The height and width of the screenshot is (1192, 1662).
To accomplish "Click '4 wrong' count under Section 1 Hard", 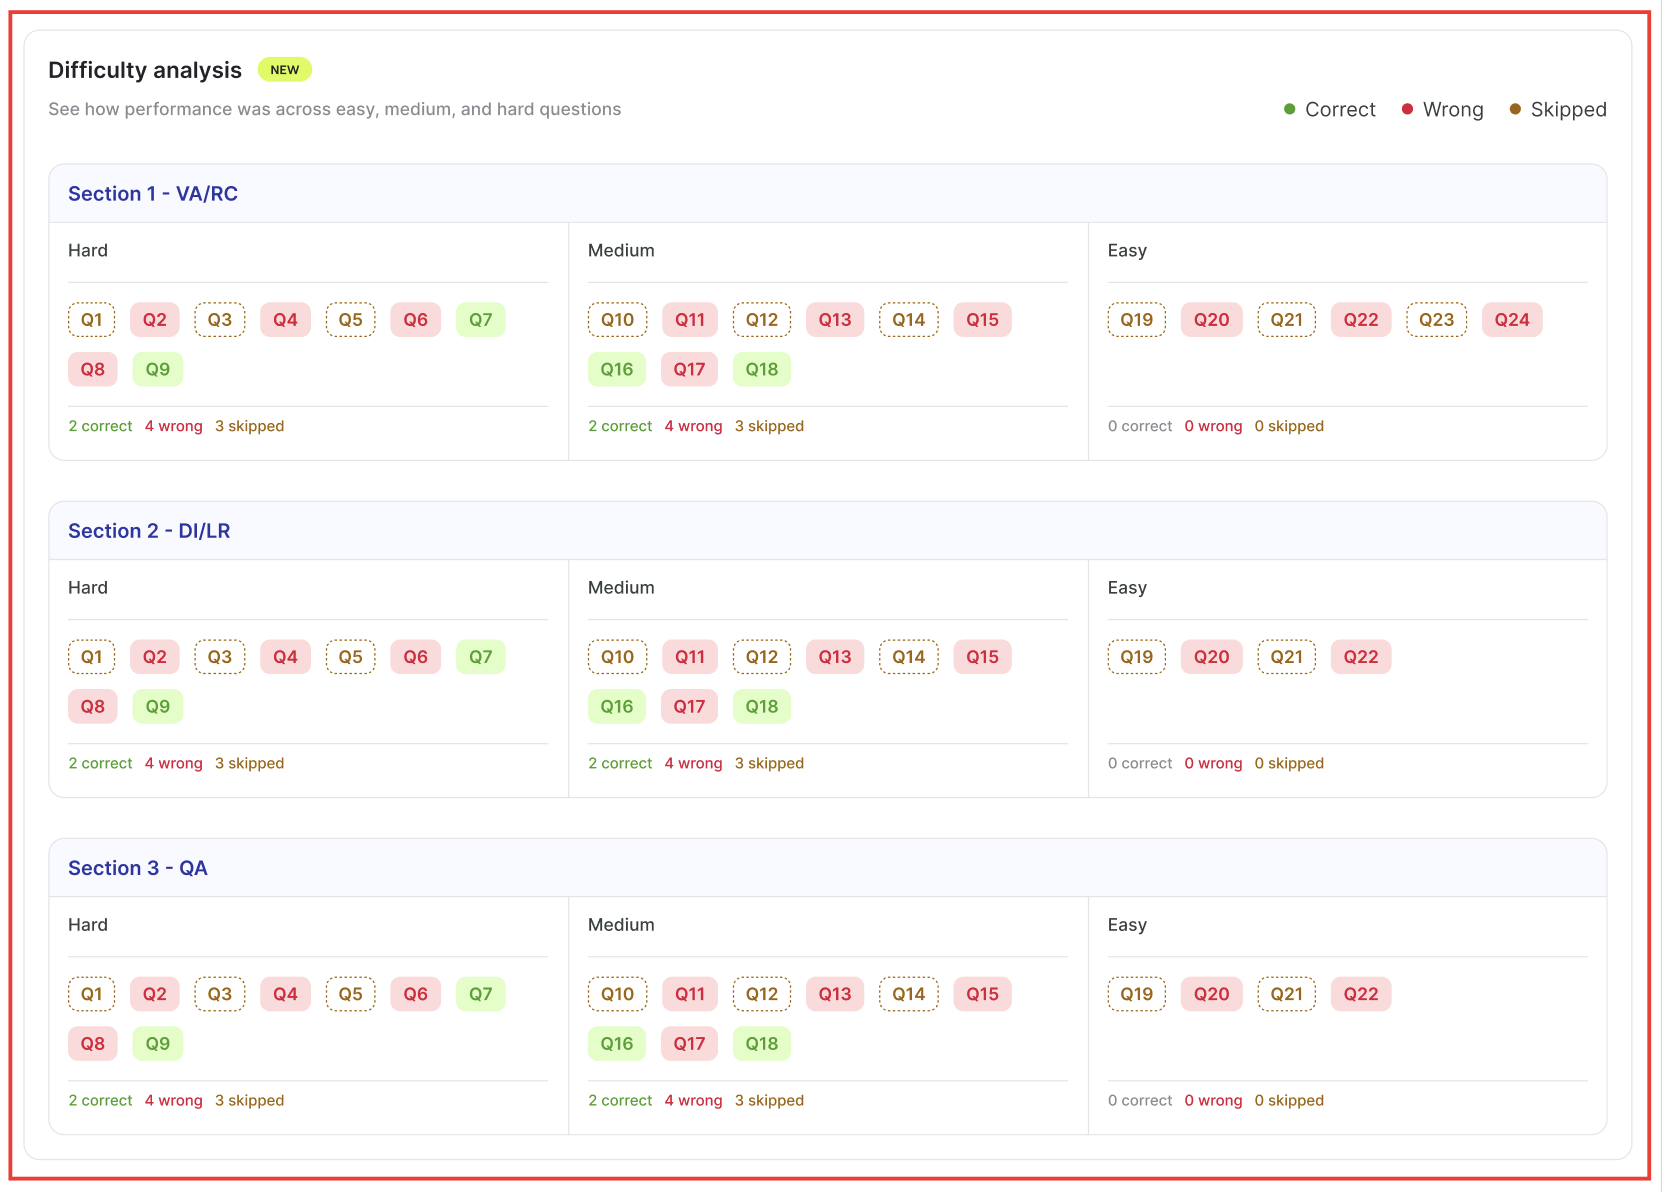I will pyautogui.click(x=174, y=426).
